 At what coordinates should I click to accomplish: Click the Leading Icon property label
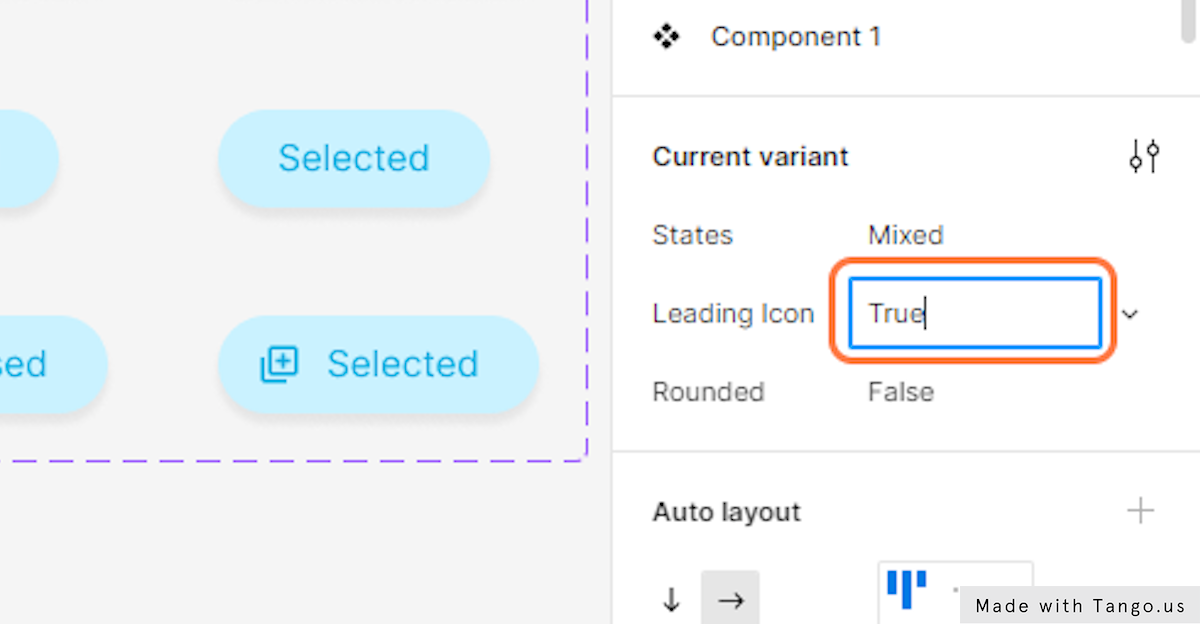point(733,314)
